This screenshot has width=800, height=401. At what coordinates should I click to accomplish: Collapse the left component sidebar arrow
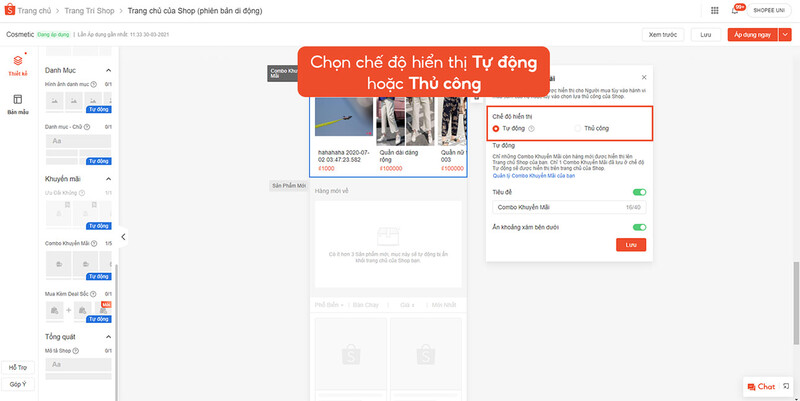[123, 237]
